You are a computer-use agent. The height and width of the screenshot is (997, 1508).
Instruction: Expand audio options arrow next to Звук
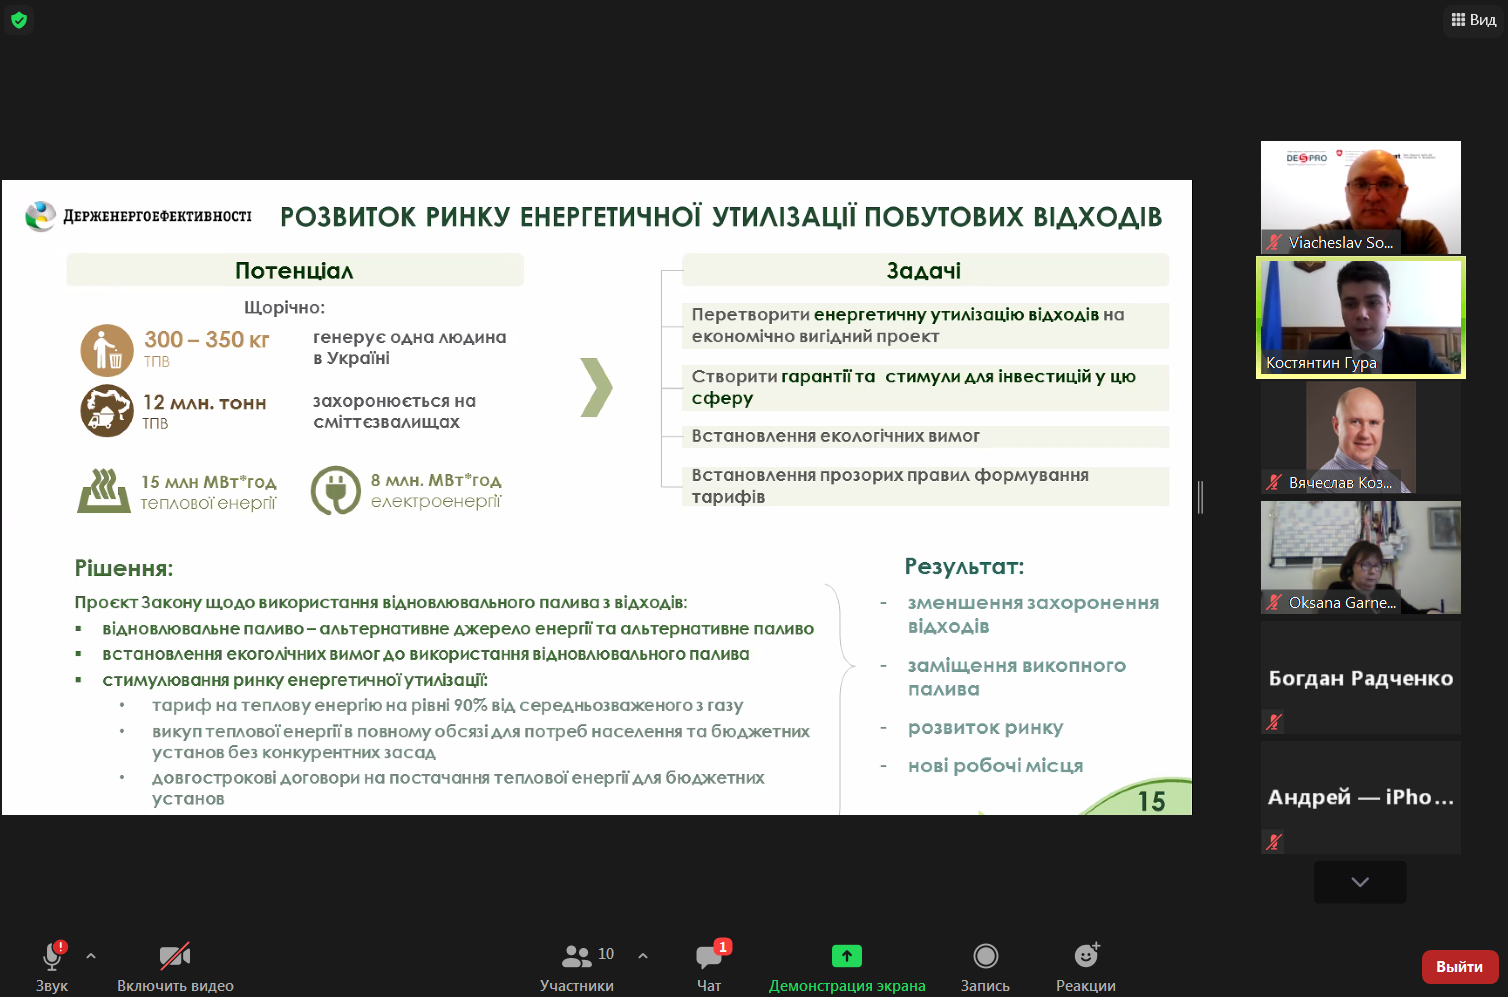pos(91,956)
